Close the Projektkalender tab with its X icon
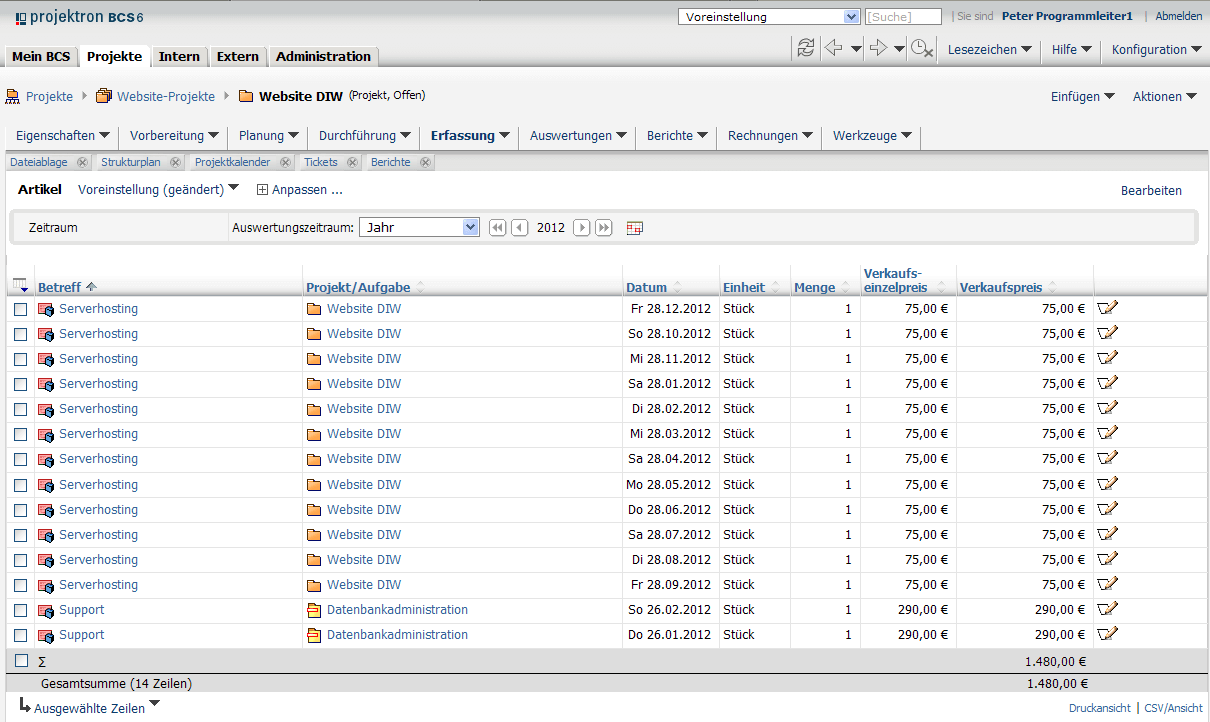This screenshot has height=722, width=1210. click(285, 162)
